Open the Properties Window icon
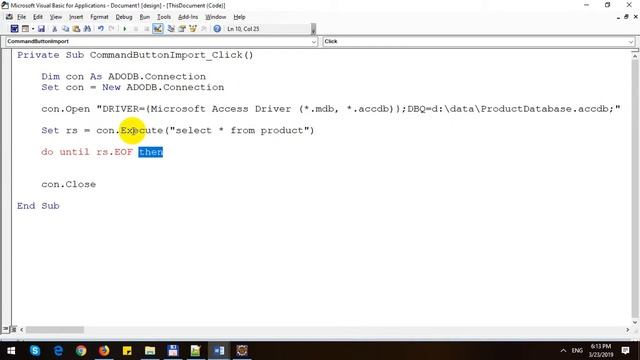 182,29
